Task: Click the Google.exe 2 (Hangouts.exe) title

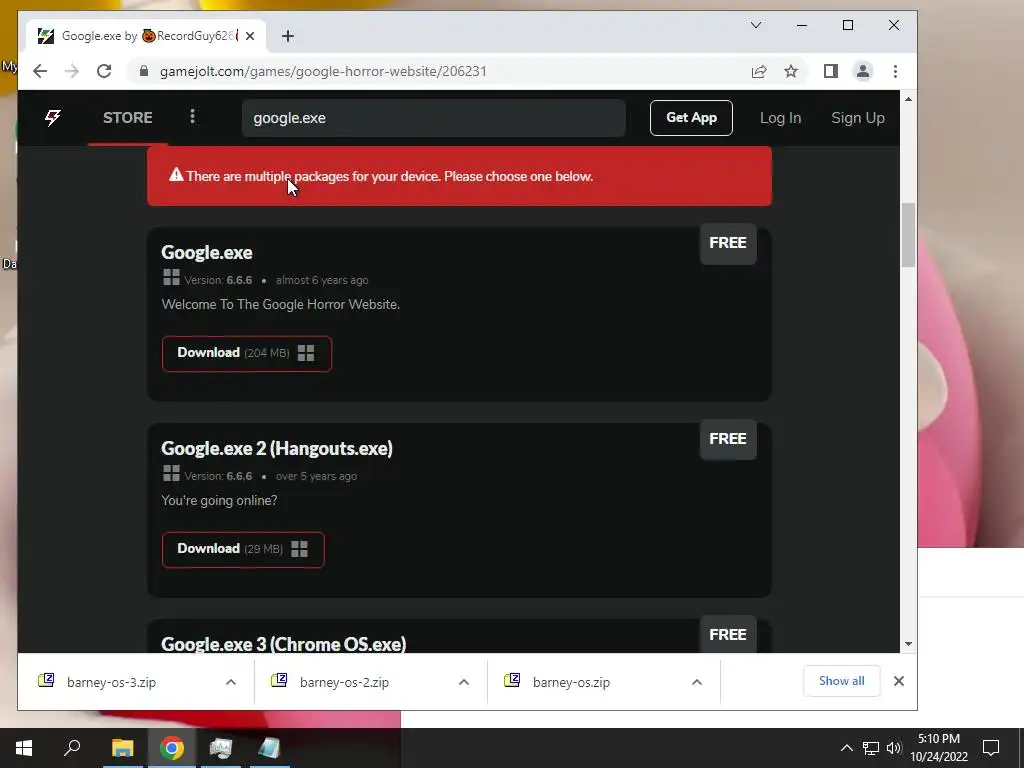Action: 277,449
